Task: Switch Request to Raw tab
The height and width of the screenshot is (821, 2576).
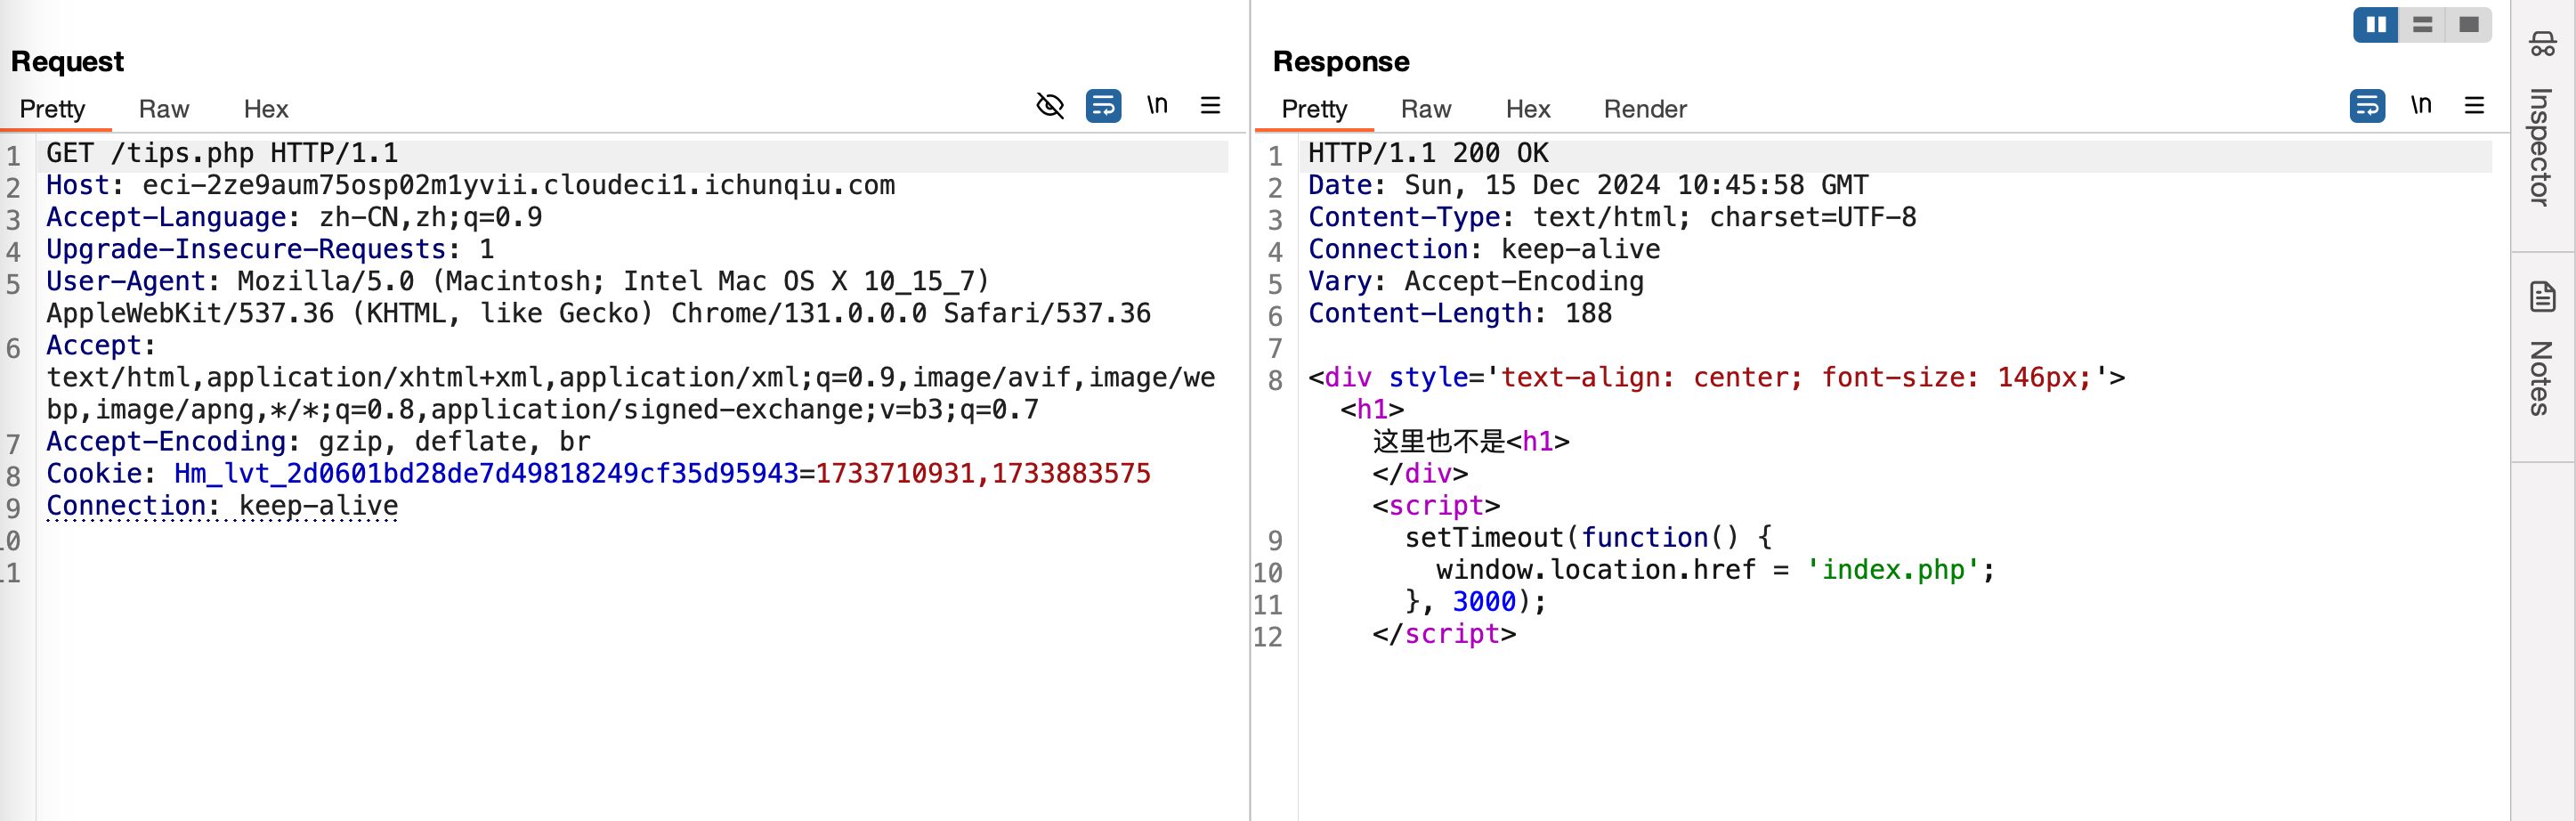Action: pyautogui.click(x=164, y=109)
